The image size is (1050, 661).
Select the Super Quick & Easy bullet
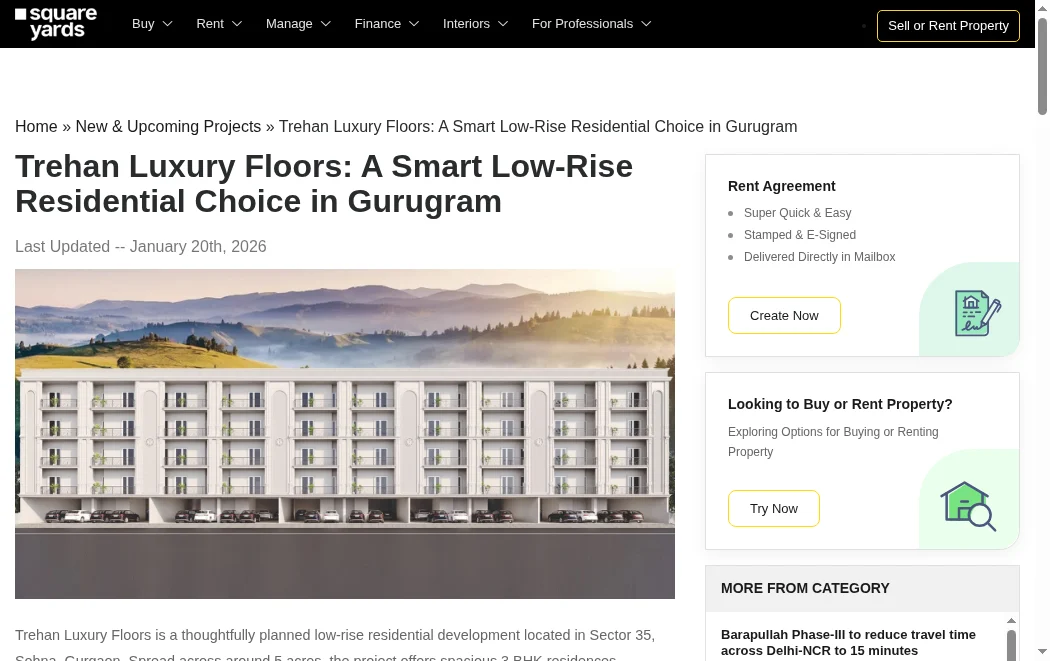(x=798, y=213)
